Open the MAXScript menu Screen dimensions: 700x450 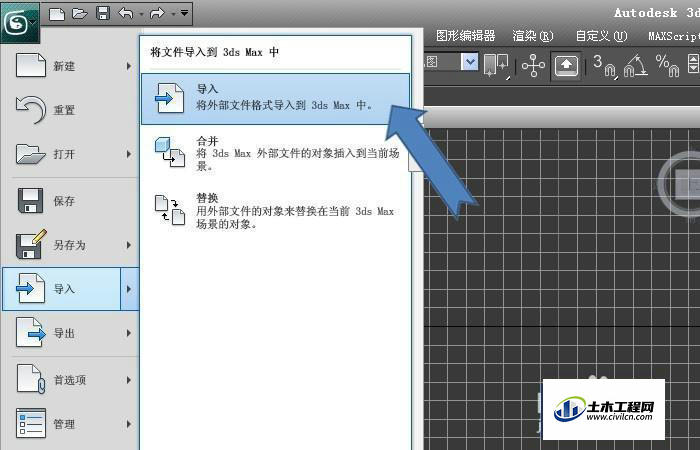[x=674, y=36]
